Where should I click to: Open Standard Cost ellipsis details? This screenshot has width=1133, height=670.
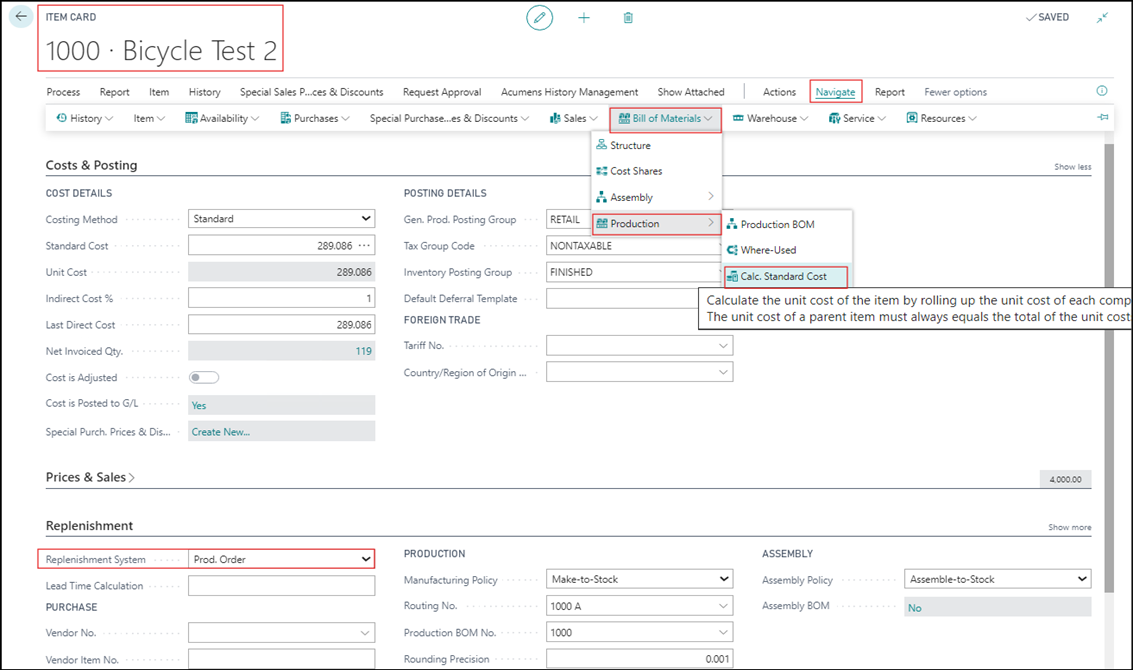(364, 246)
